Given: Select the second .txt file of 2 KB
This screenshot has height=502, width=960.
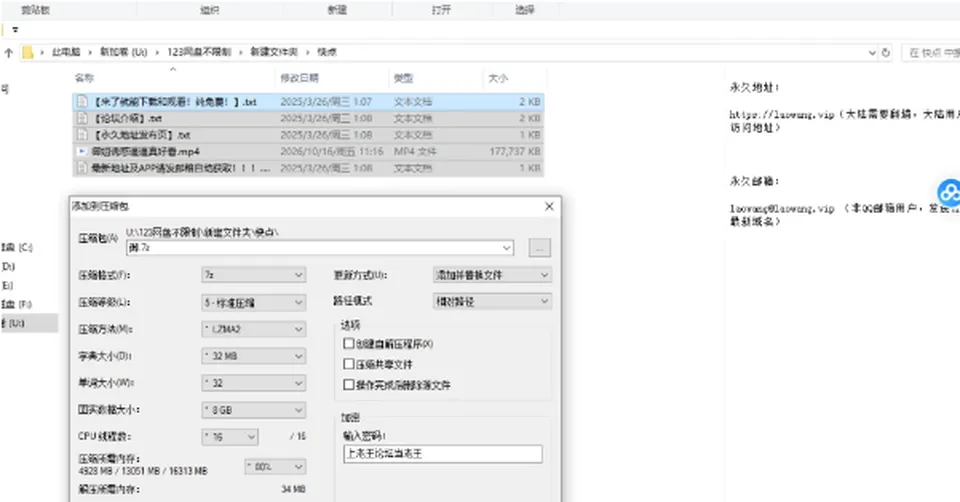Looking at the screenshot, I should point(308,118).
